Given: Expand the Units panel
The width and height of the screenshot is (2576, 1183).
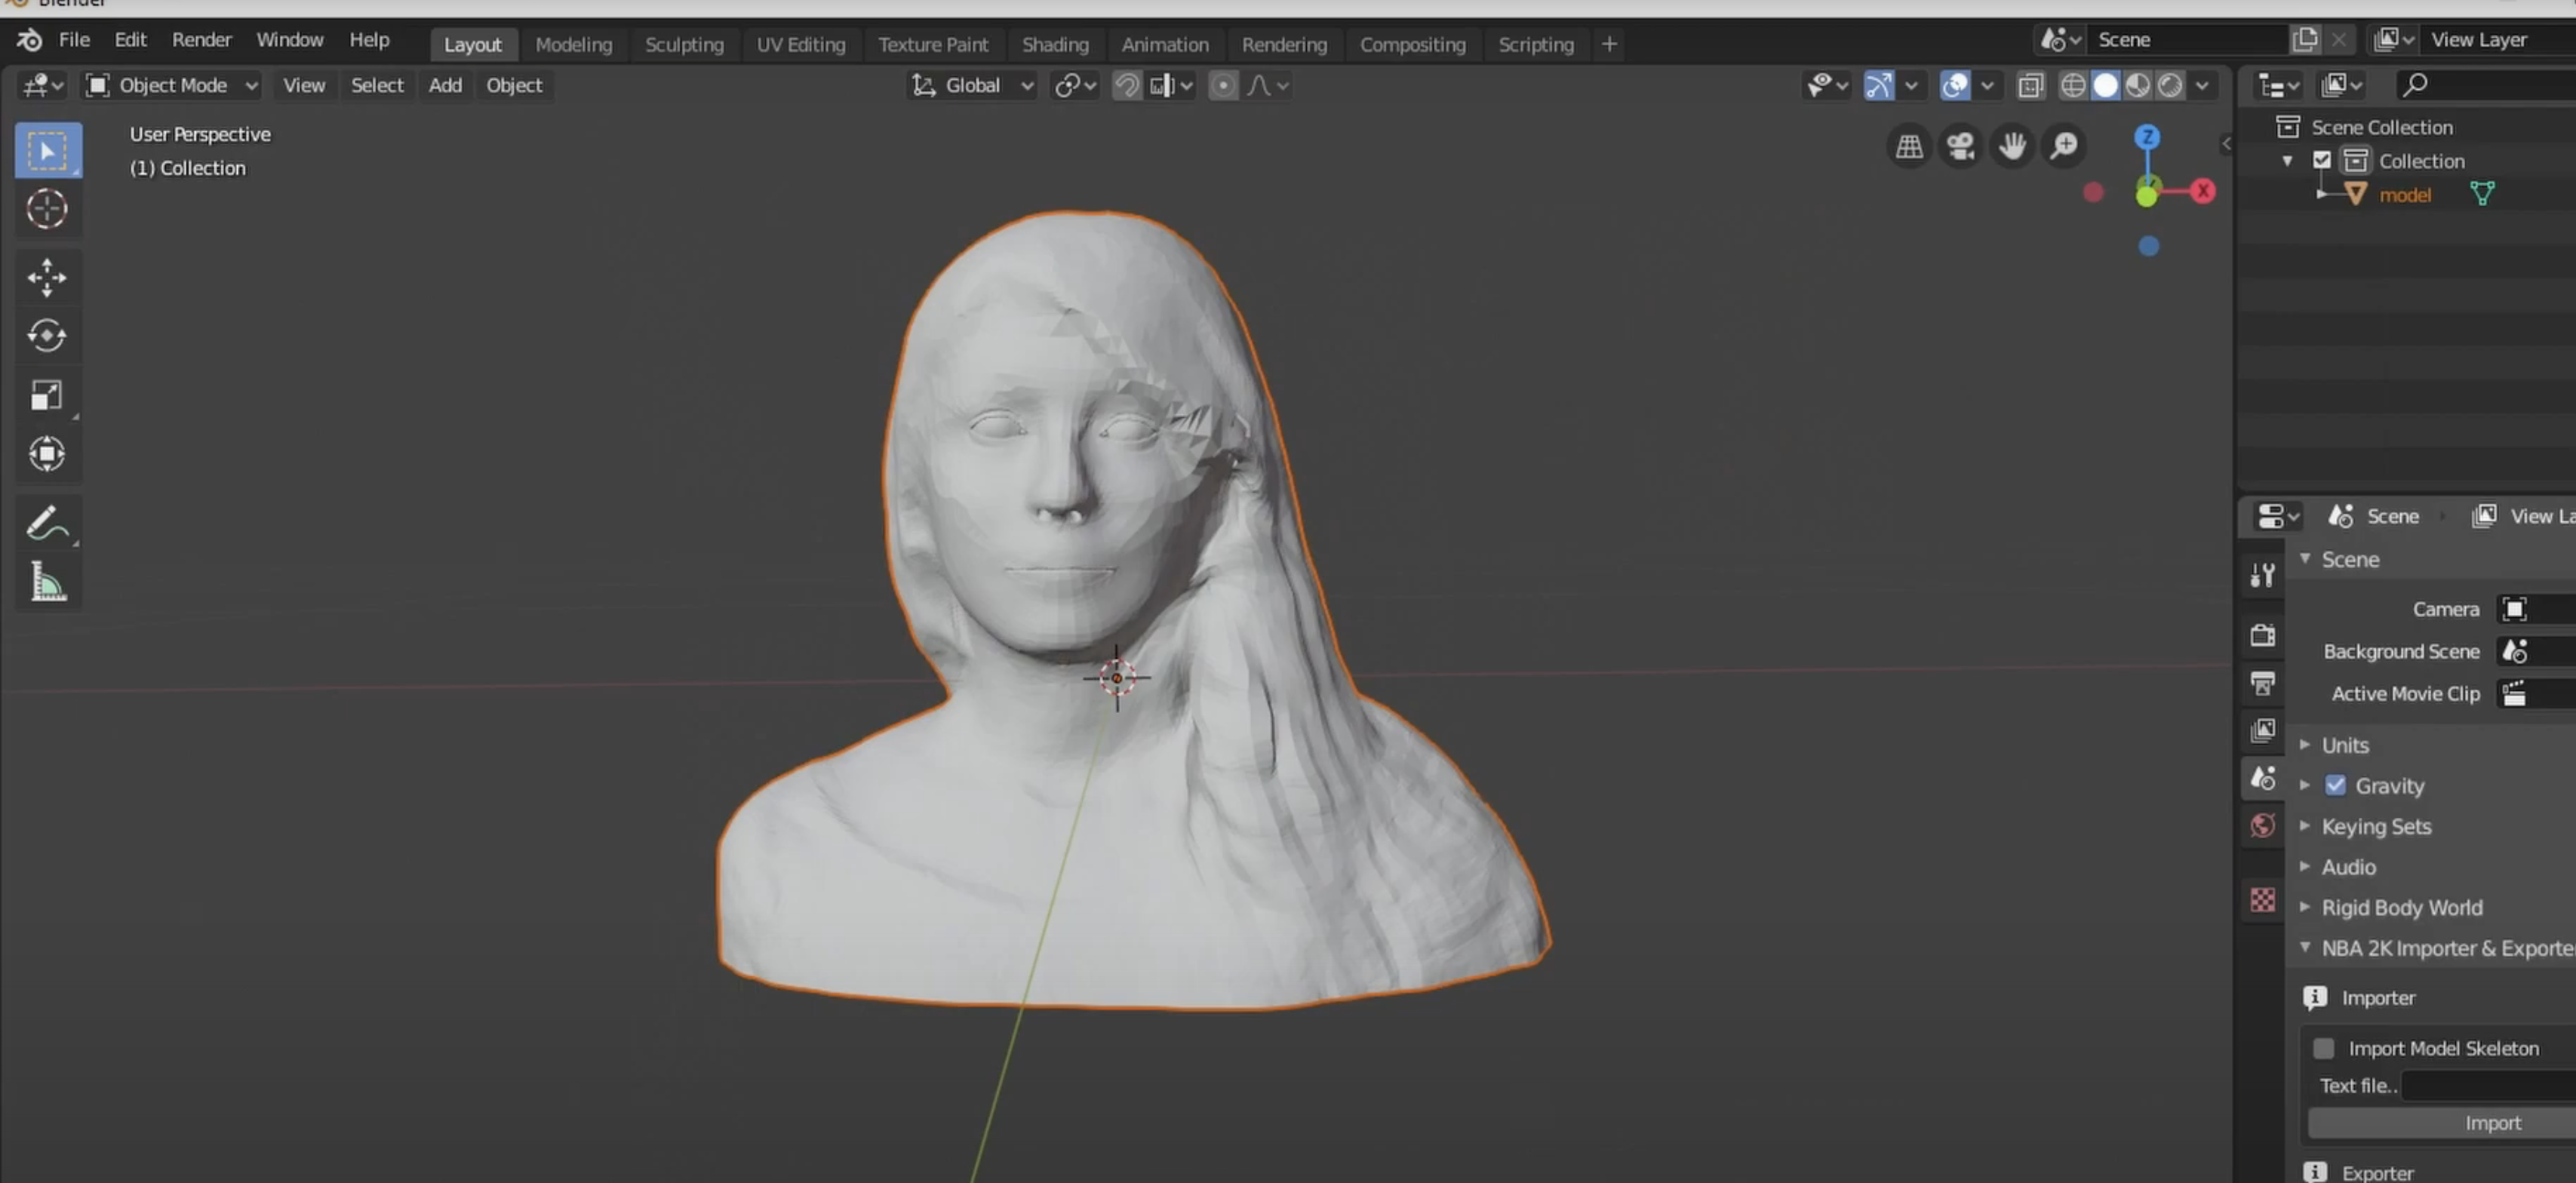Looking at the screenshot, I should (2344, 745).
